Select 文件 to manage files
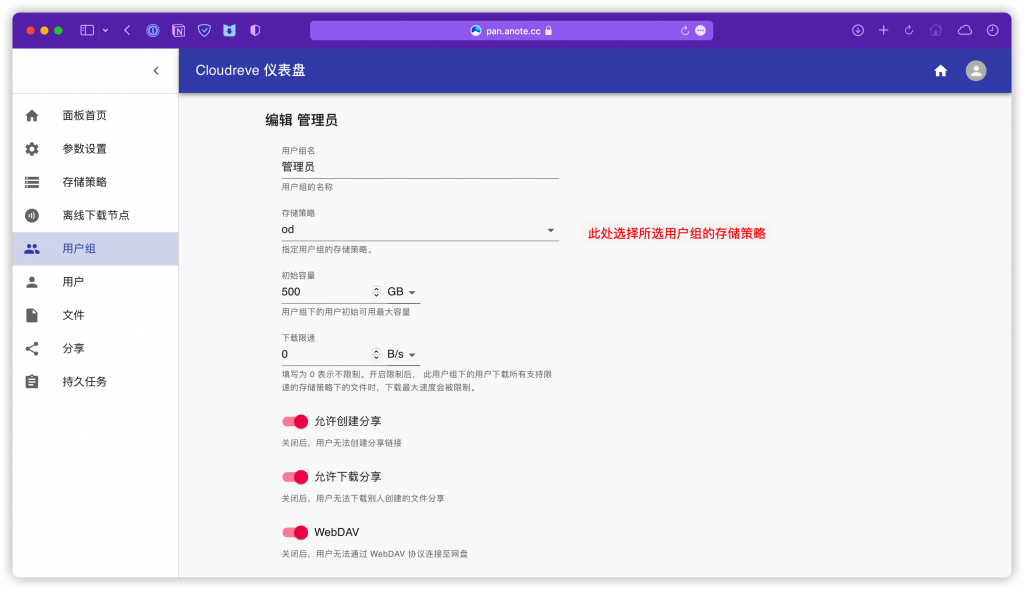This screenshot has height=590, width=1024. click(x=70, y=314)
